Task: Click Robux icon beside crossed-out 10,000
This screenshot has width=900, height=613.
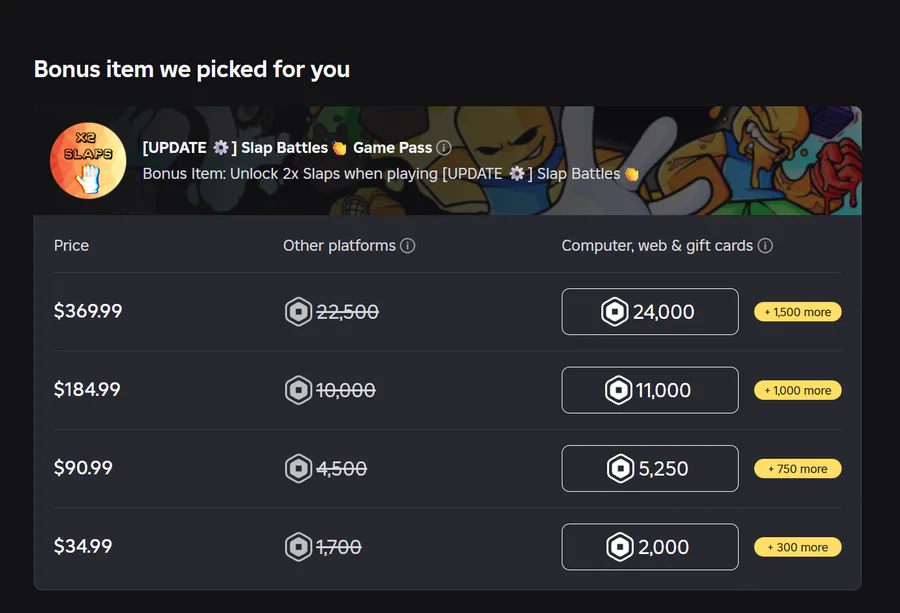Action: pyautogui.click(x=299, y=390)
